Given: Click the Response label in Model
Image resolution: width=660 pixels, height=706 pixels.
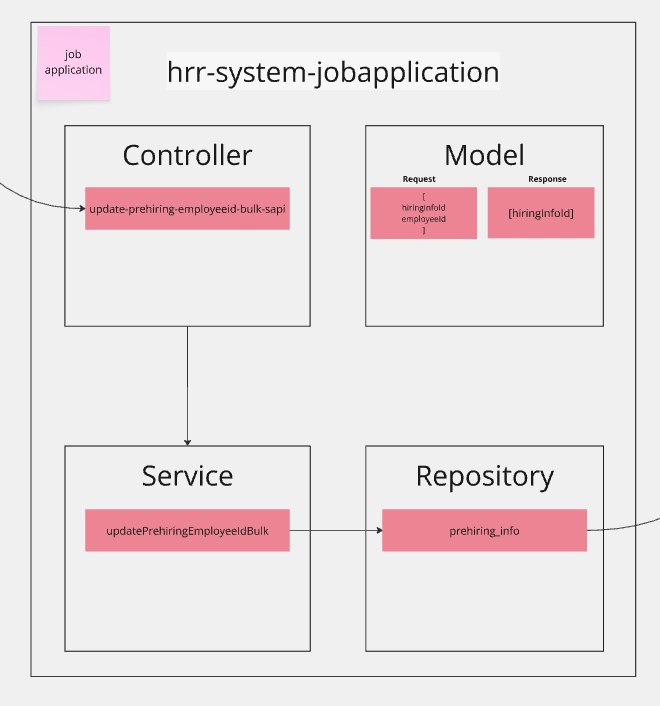Looking at the screenshot, I should click(547, 179).
